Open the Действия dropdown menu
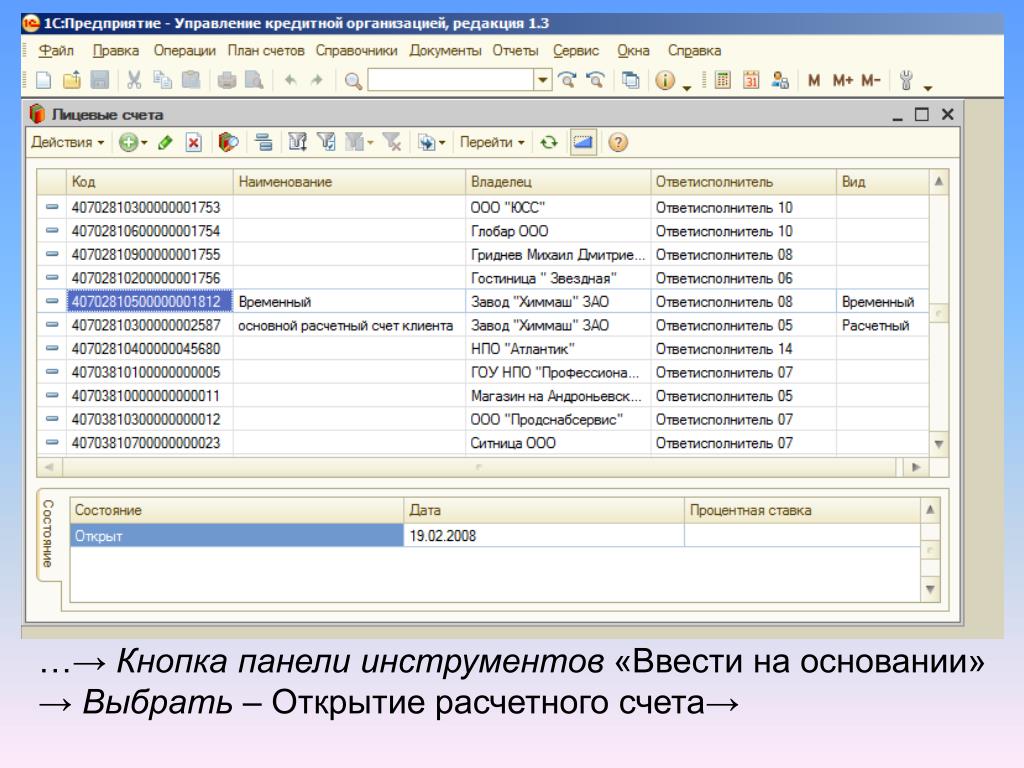 click(x=68, y=142)
